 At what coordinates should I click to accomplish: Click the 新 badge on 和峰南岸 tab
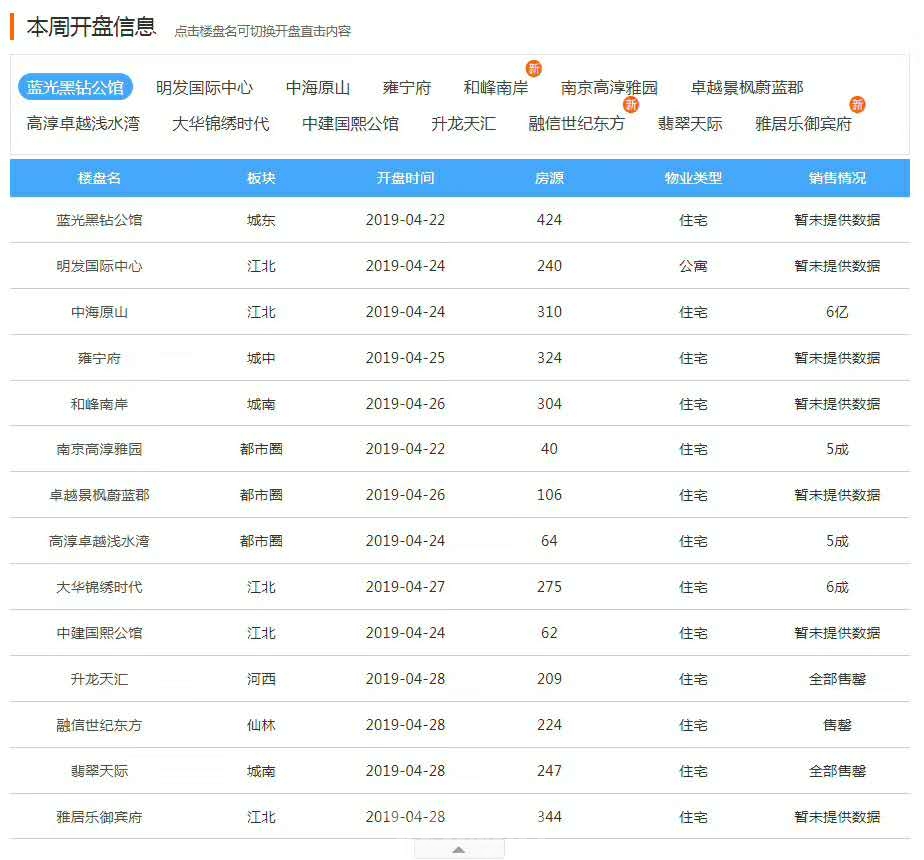coord(534,68)
